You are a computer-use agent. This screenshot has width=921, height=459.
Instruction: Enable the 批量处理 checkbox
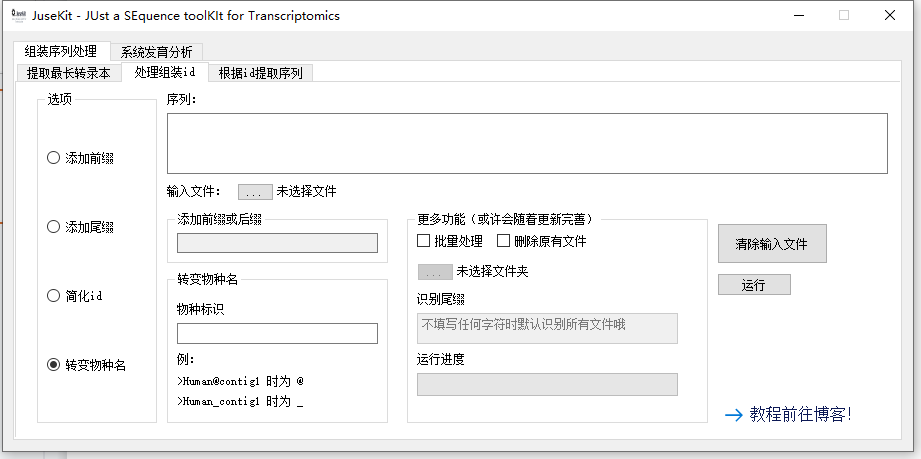tap(424, 241)
